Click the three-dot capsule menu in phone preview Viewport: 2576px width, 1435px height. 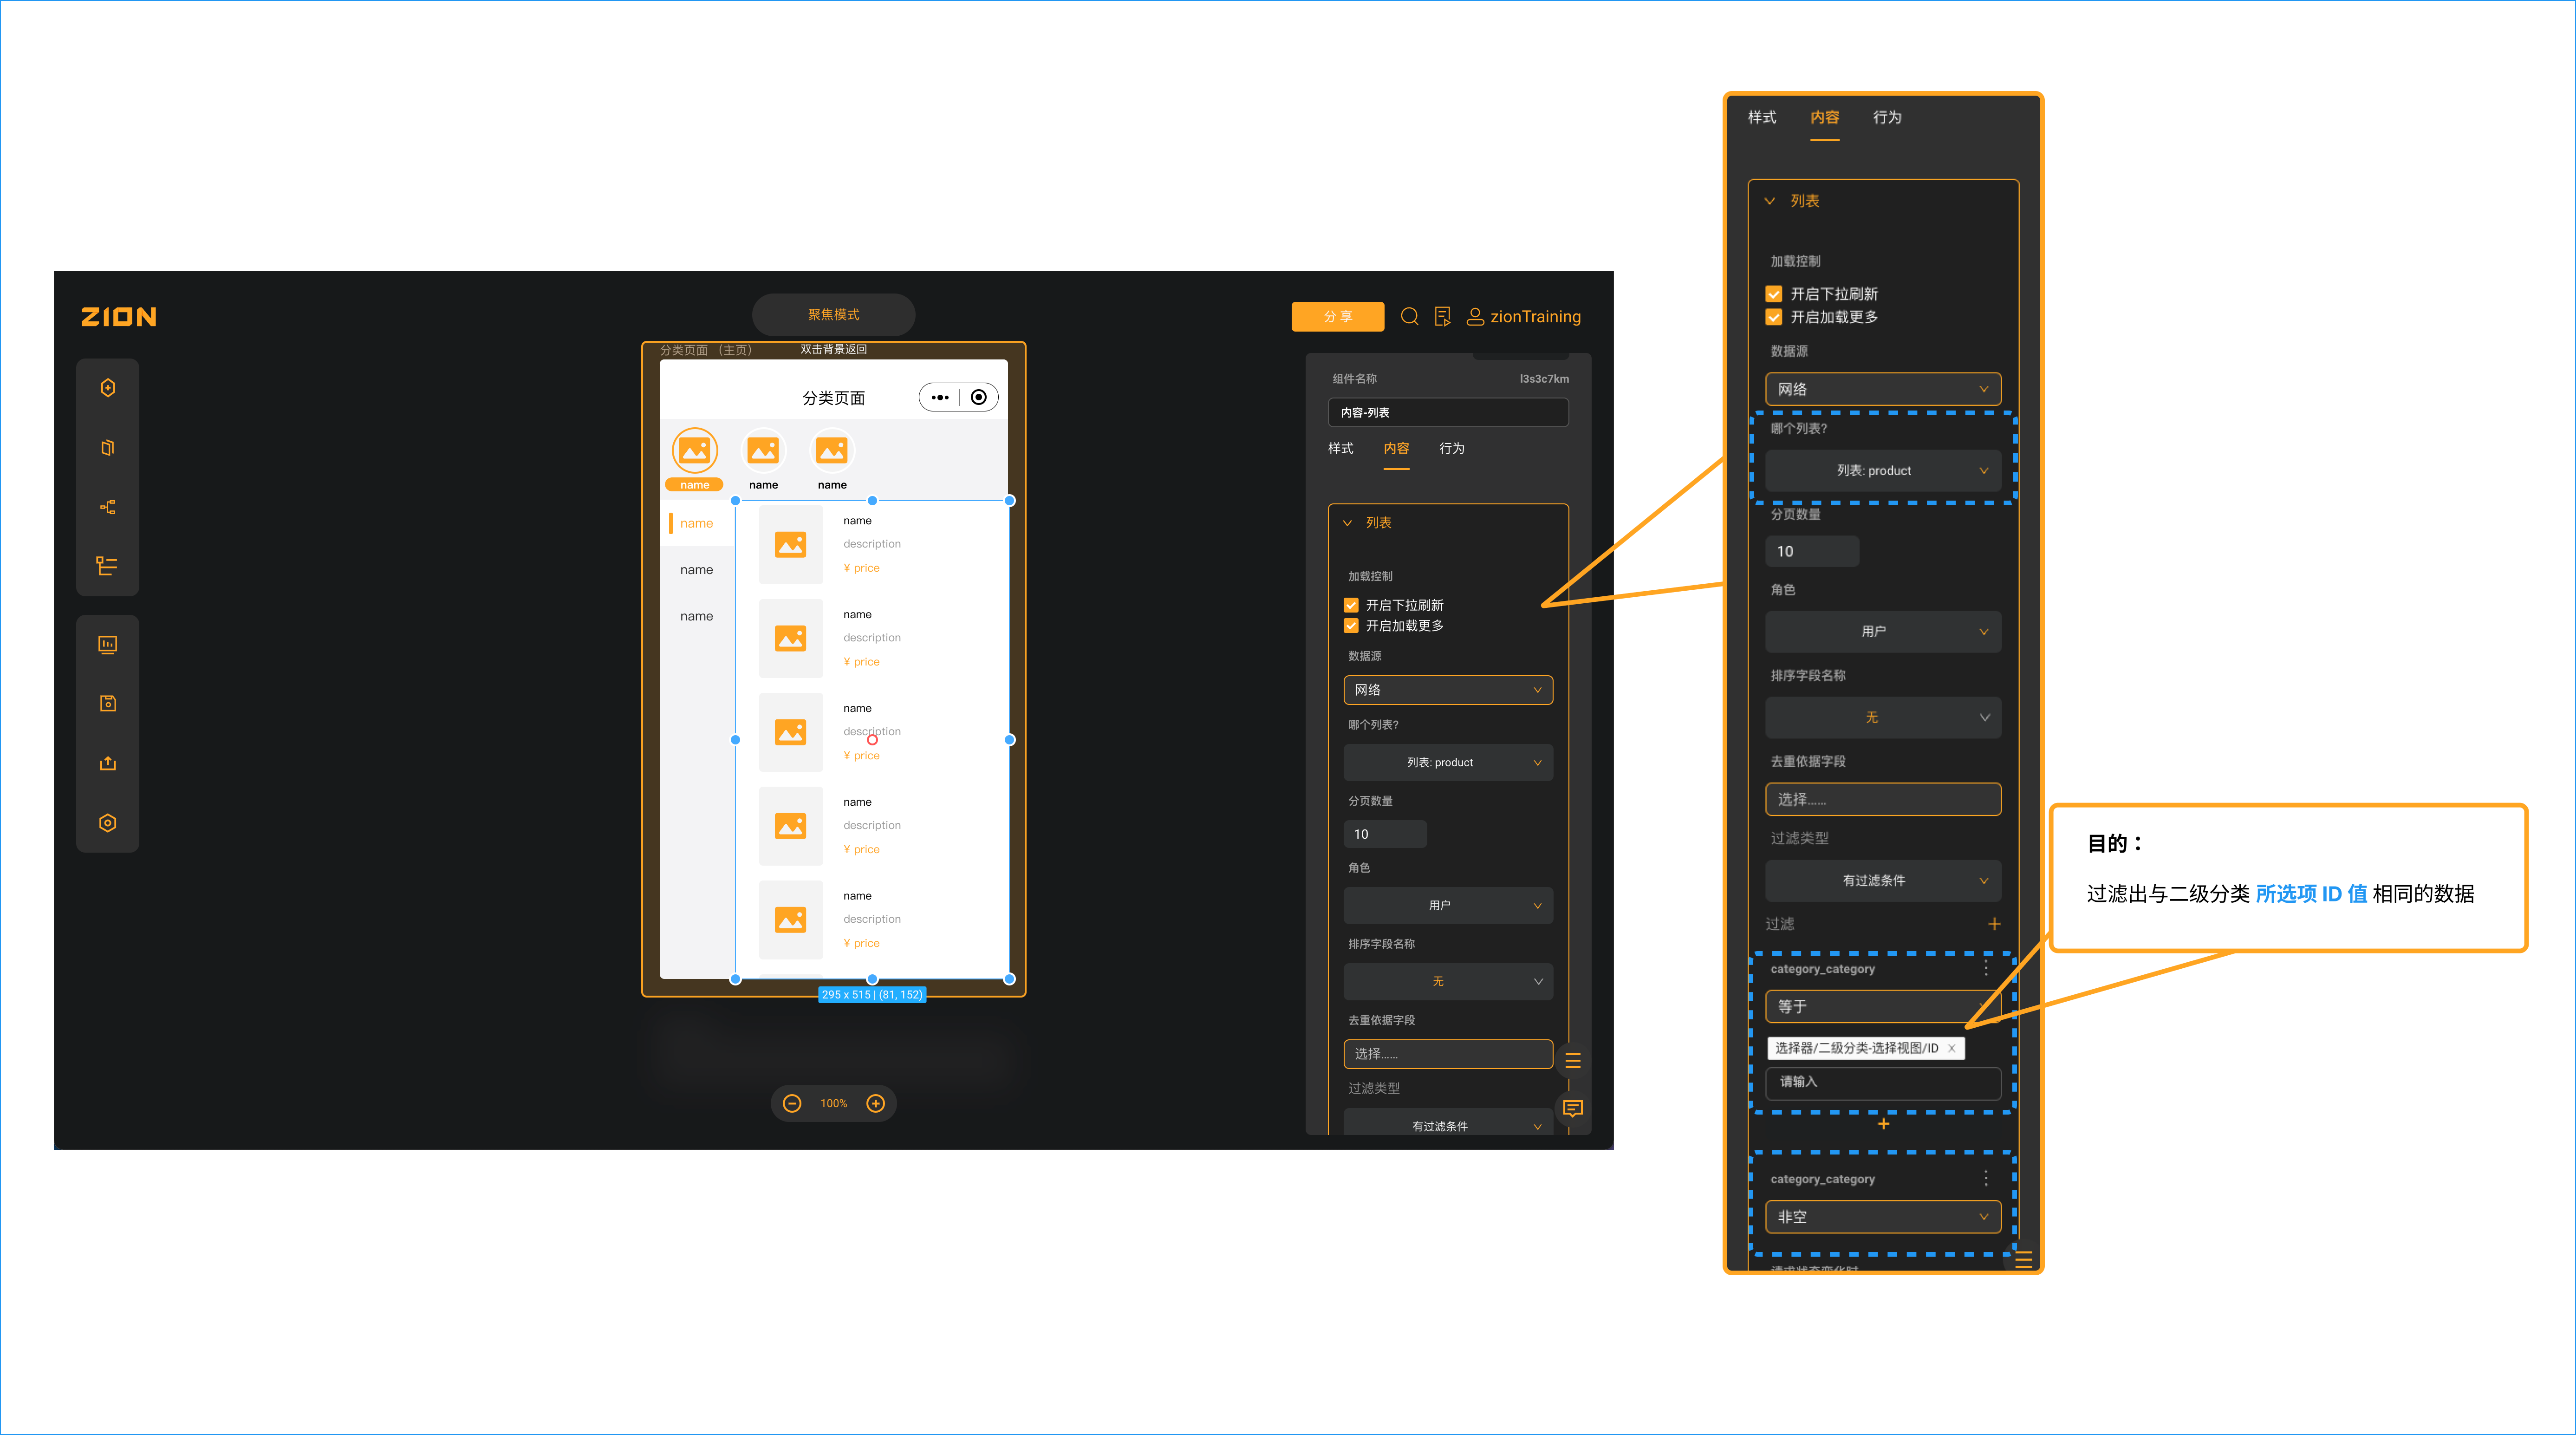point(940,397)
